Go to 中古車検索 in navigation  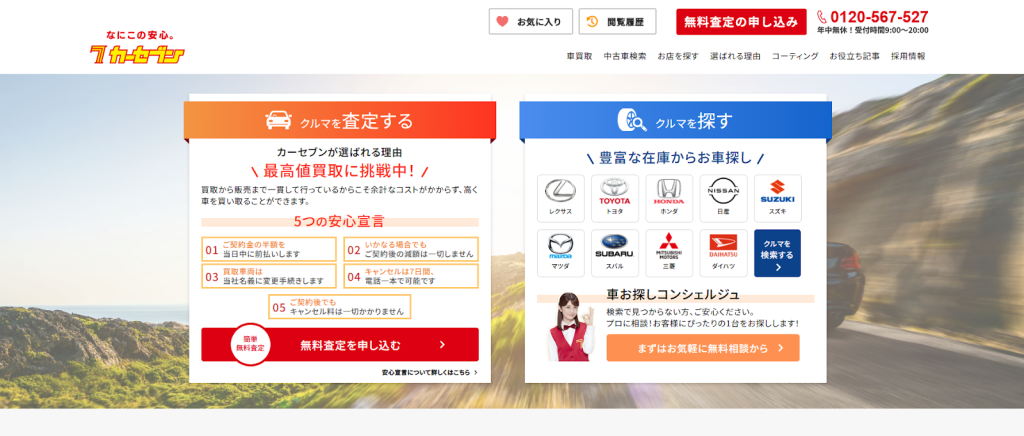click(x=625, y=56)
